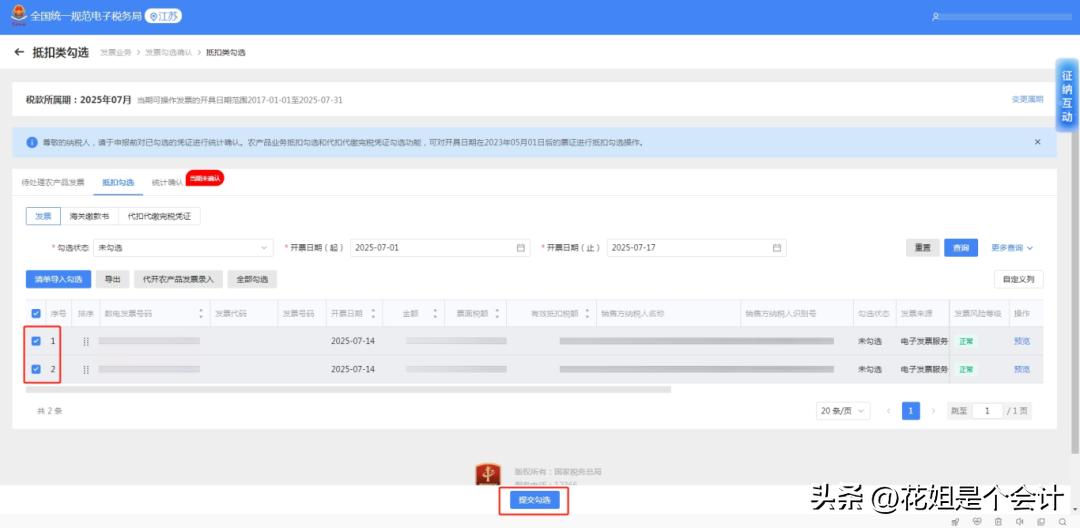Select the 代扣代缴完税凭证 sub-tab
The height and width of the screenshot is (528, 1080).
click(x=159, y=216)
